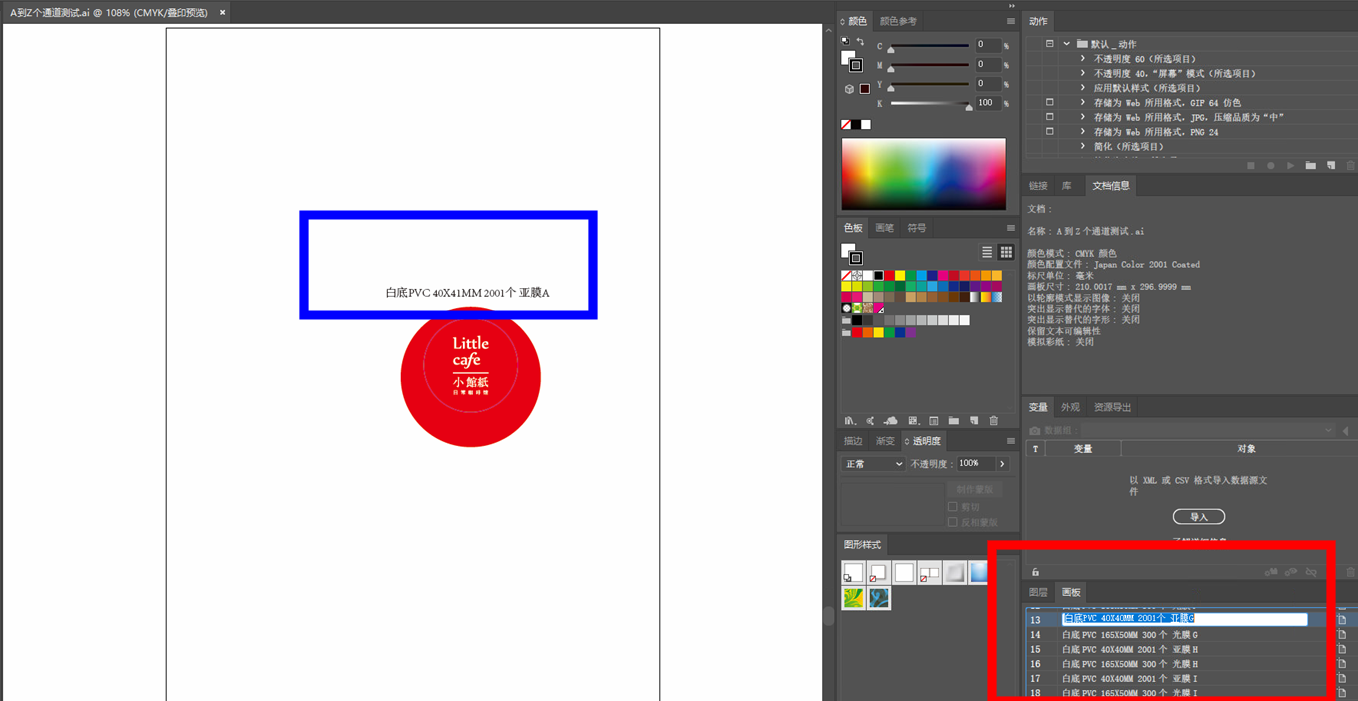This screenshot has width=1358, height=701.
Task: Collapse the 默认_动作 action set
Action: (x=1067, y=44)
